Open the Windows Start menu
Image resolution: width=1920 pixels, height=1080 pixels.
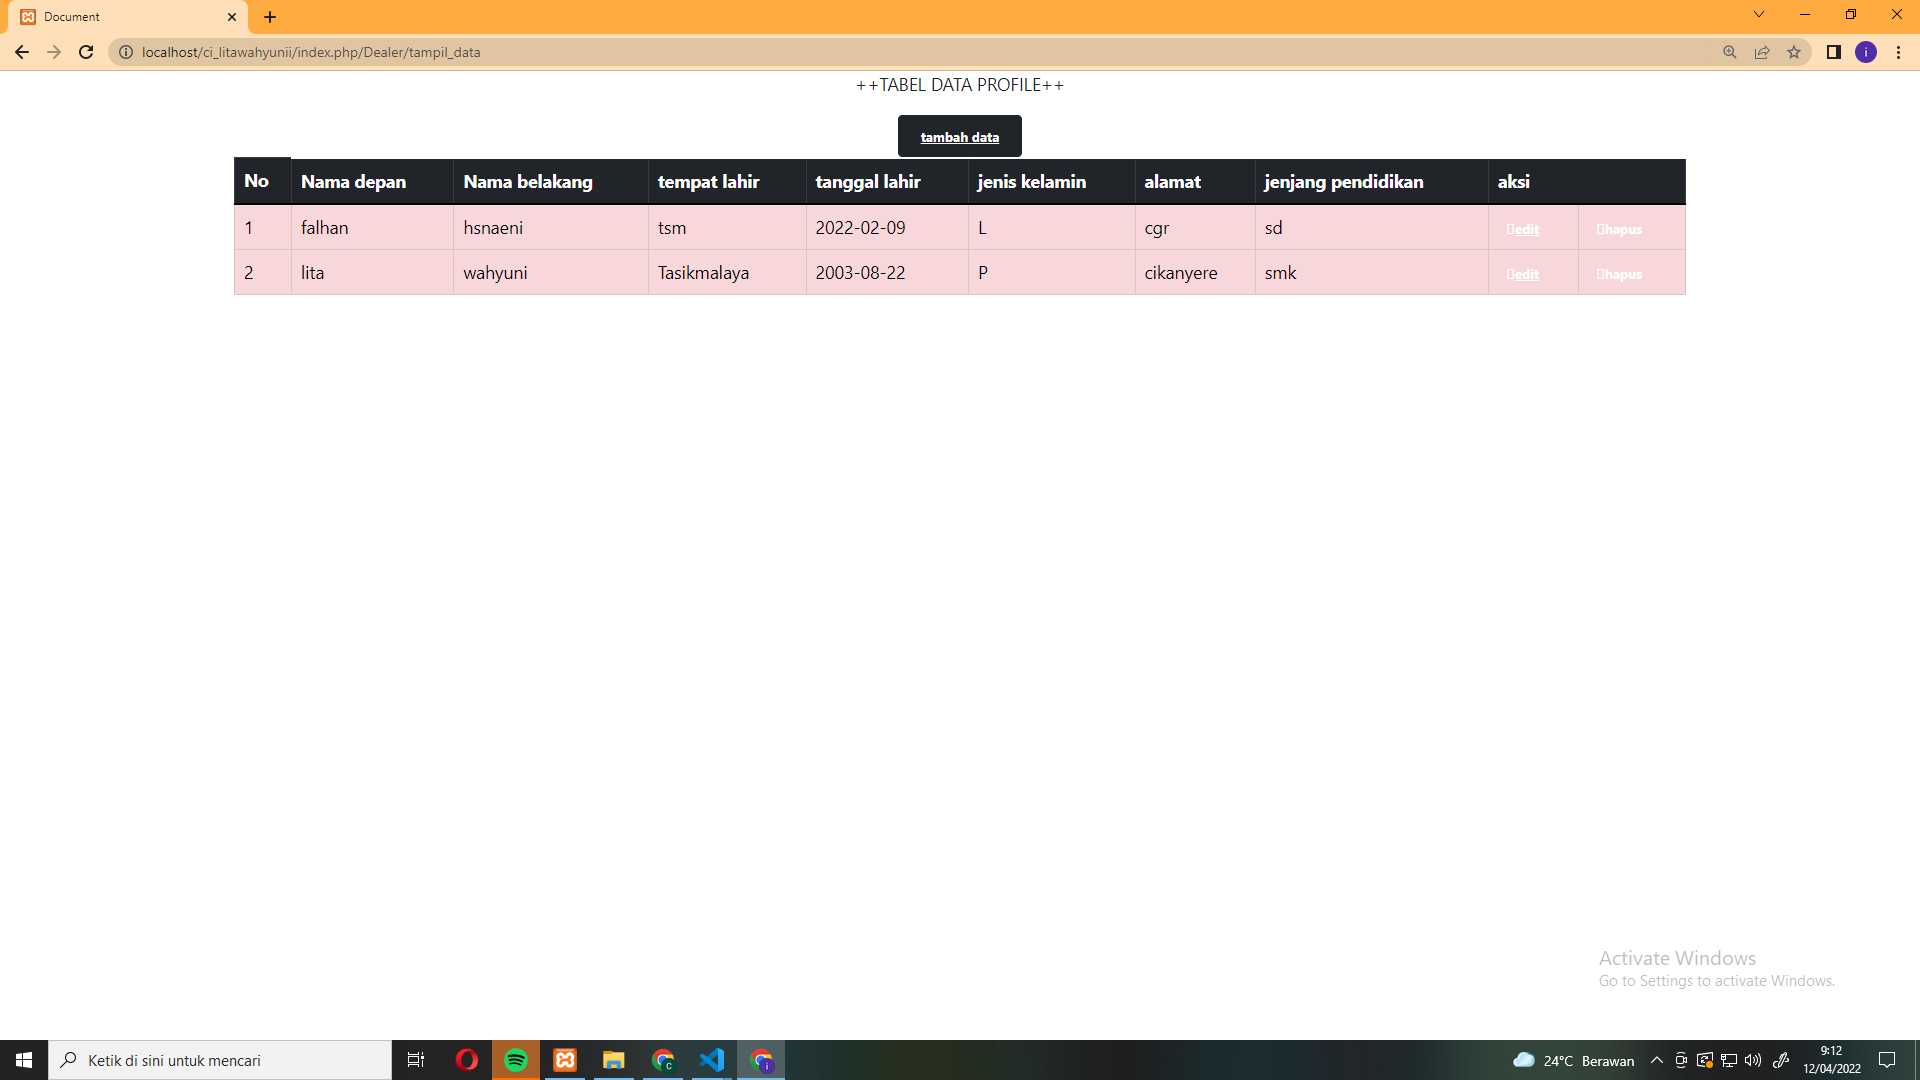pos(24,1060)
